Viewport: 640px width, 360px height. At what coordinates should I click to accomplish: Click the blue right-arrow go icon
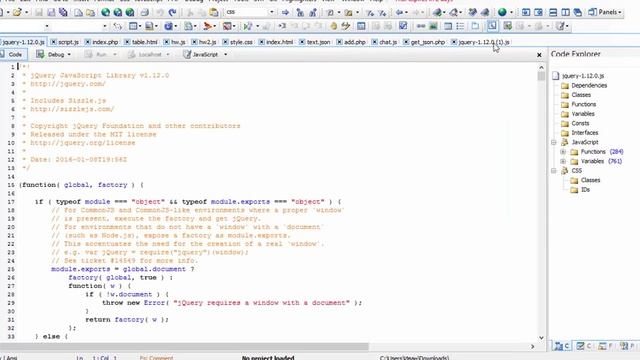[285, 13]
